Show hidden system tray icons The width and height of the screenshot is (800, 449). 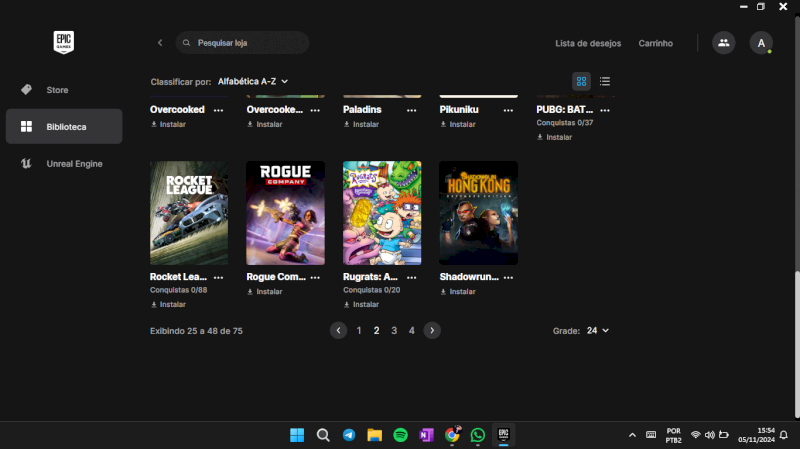point(632,435)
